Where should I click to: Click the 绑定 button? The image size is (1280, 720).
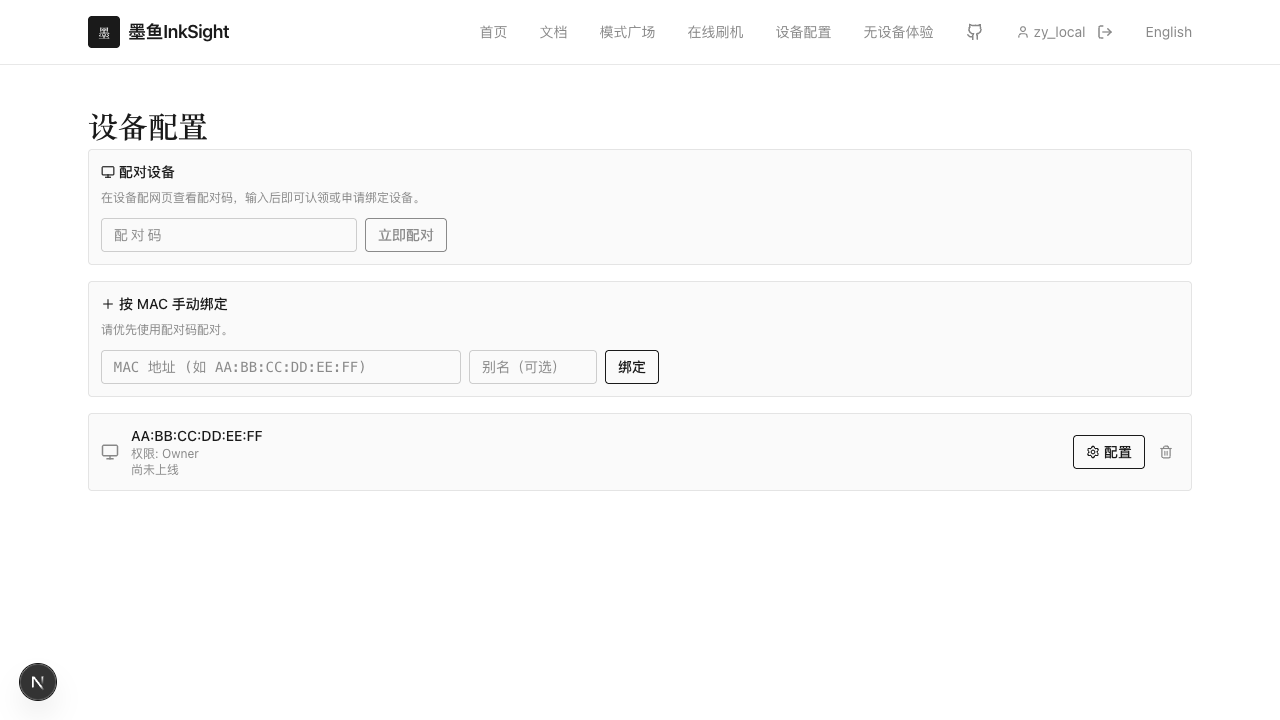[631, 367]
